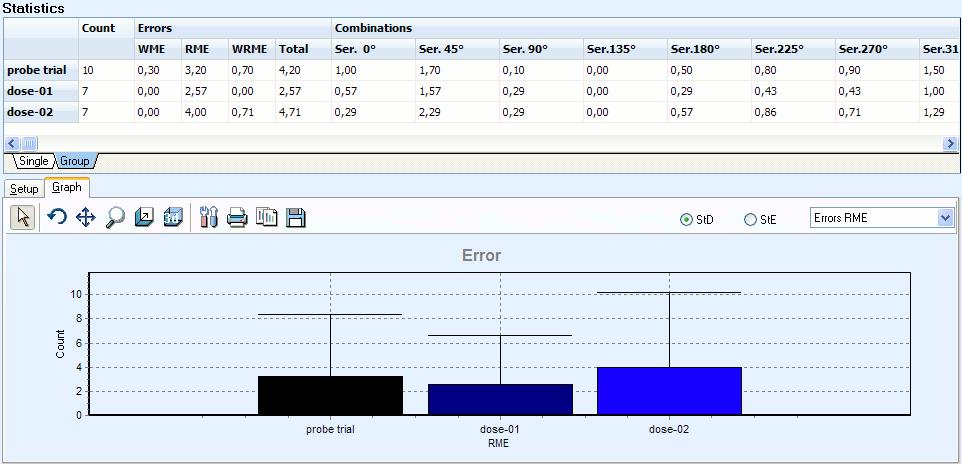Open the chart editor tools icon

tap(209, 217)
